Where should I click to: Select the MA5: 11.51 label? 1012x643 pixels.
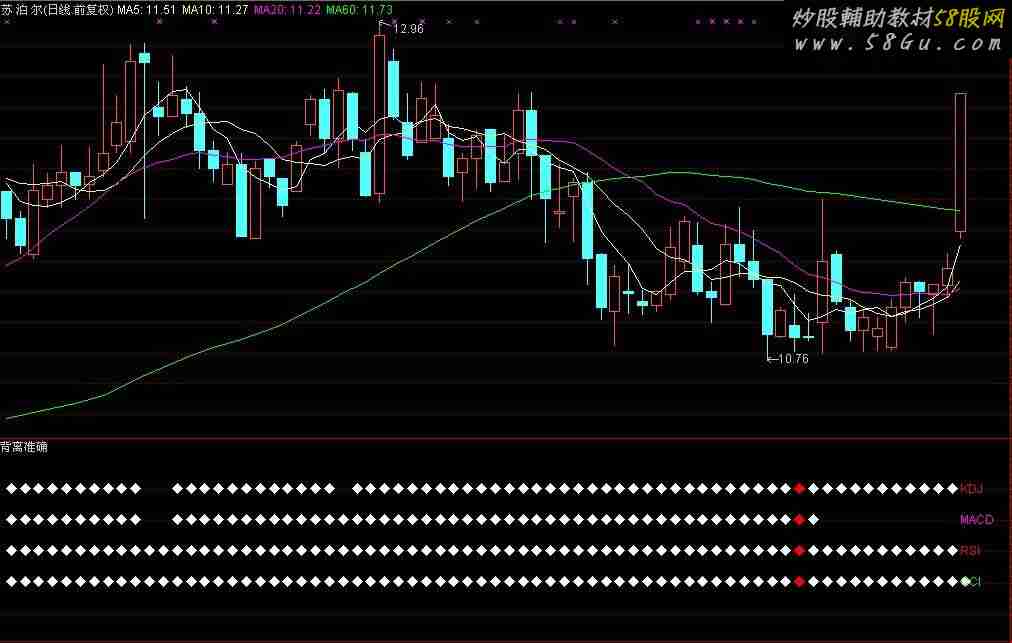[x=147, y=10]
